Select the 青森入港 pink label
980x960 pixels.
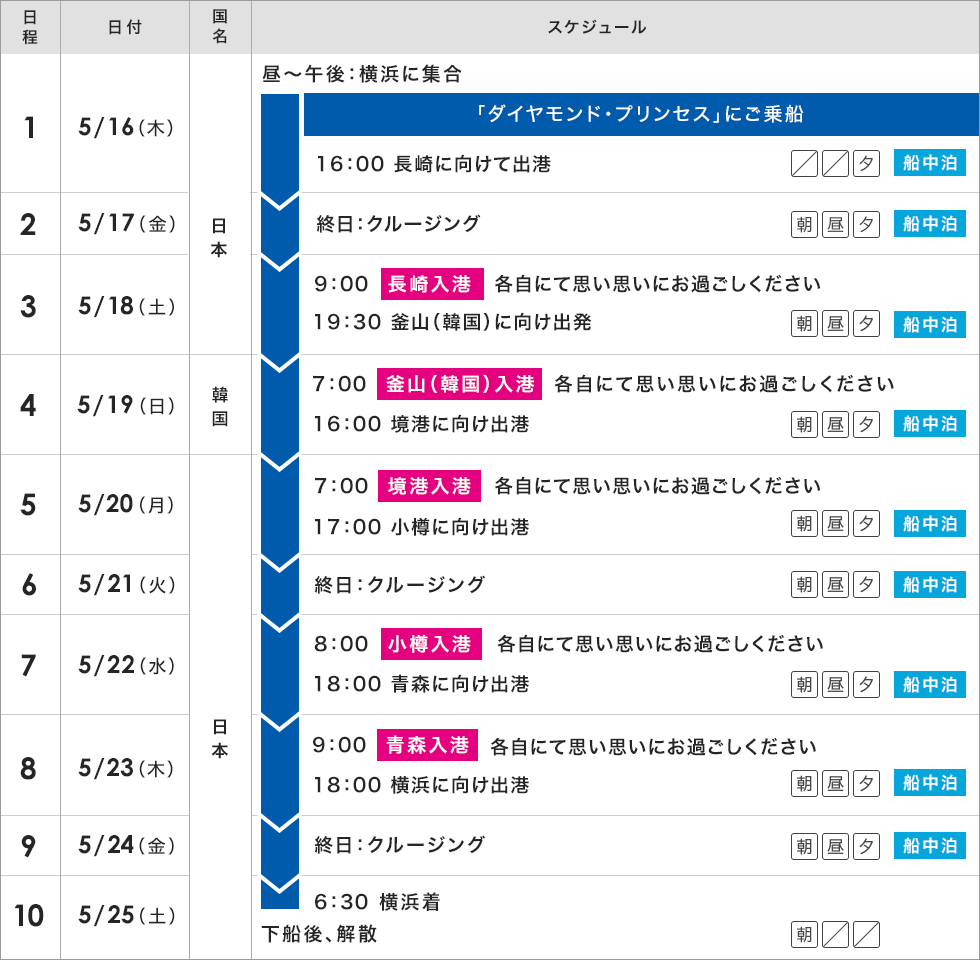429,745
